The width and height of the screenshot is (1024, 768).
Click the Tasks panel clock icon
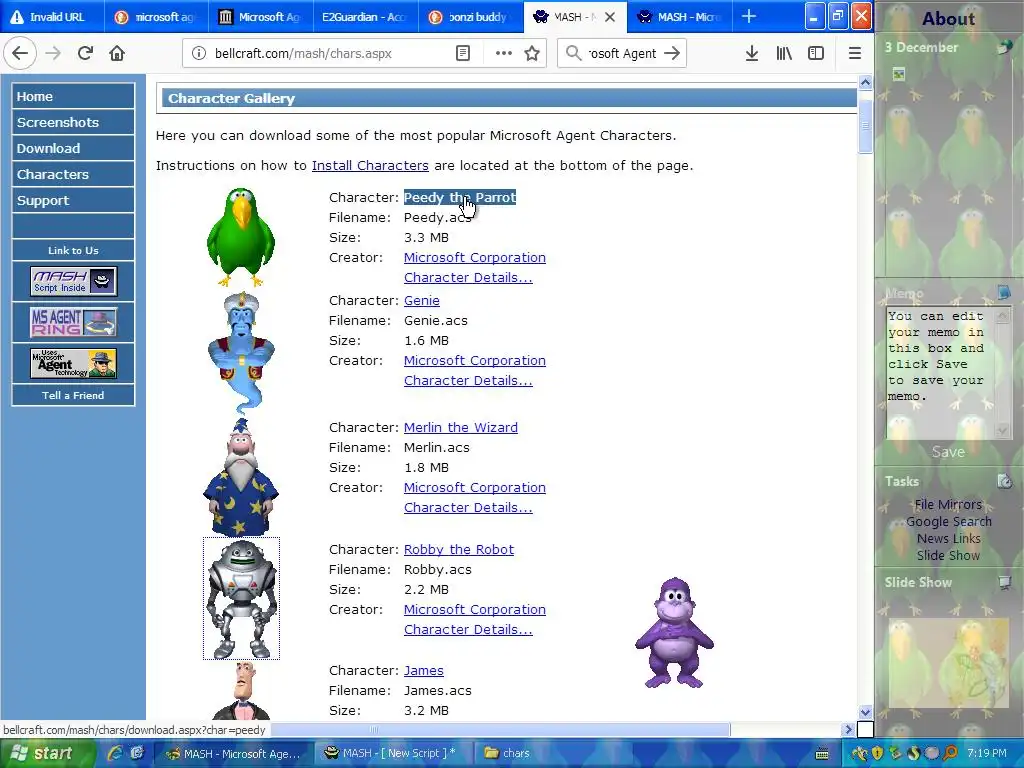tap(1004, 481)
